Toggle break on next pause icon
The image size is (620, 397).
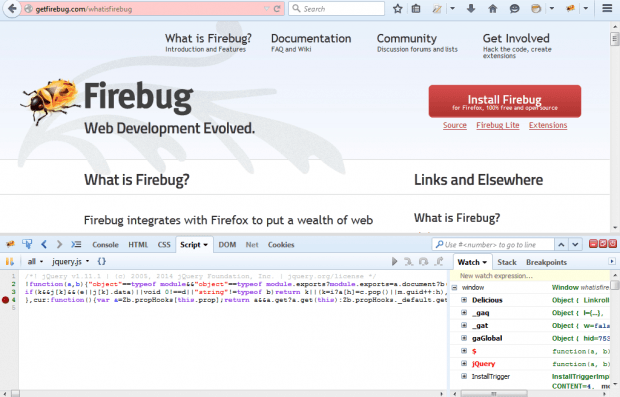click(x=9, y=261)
